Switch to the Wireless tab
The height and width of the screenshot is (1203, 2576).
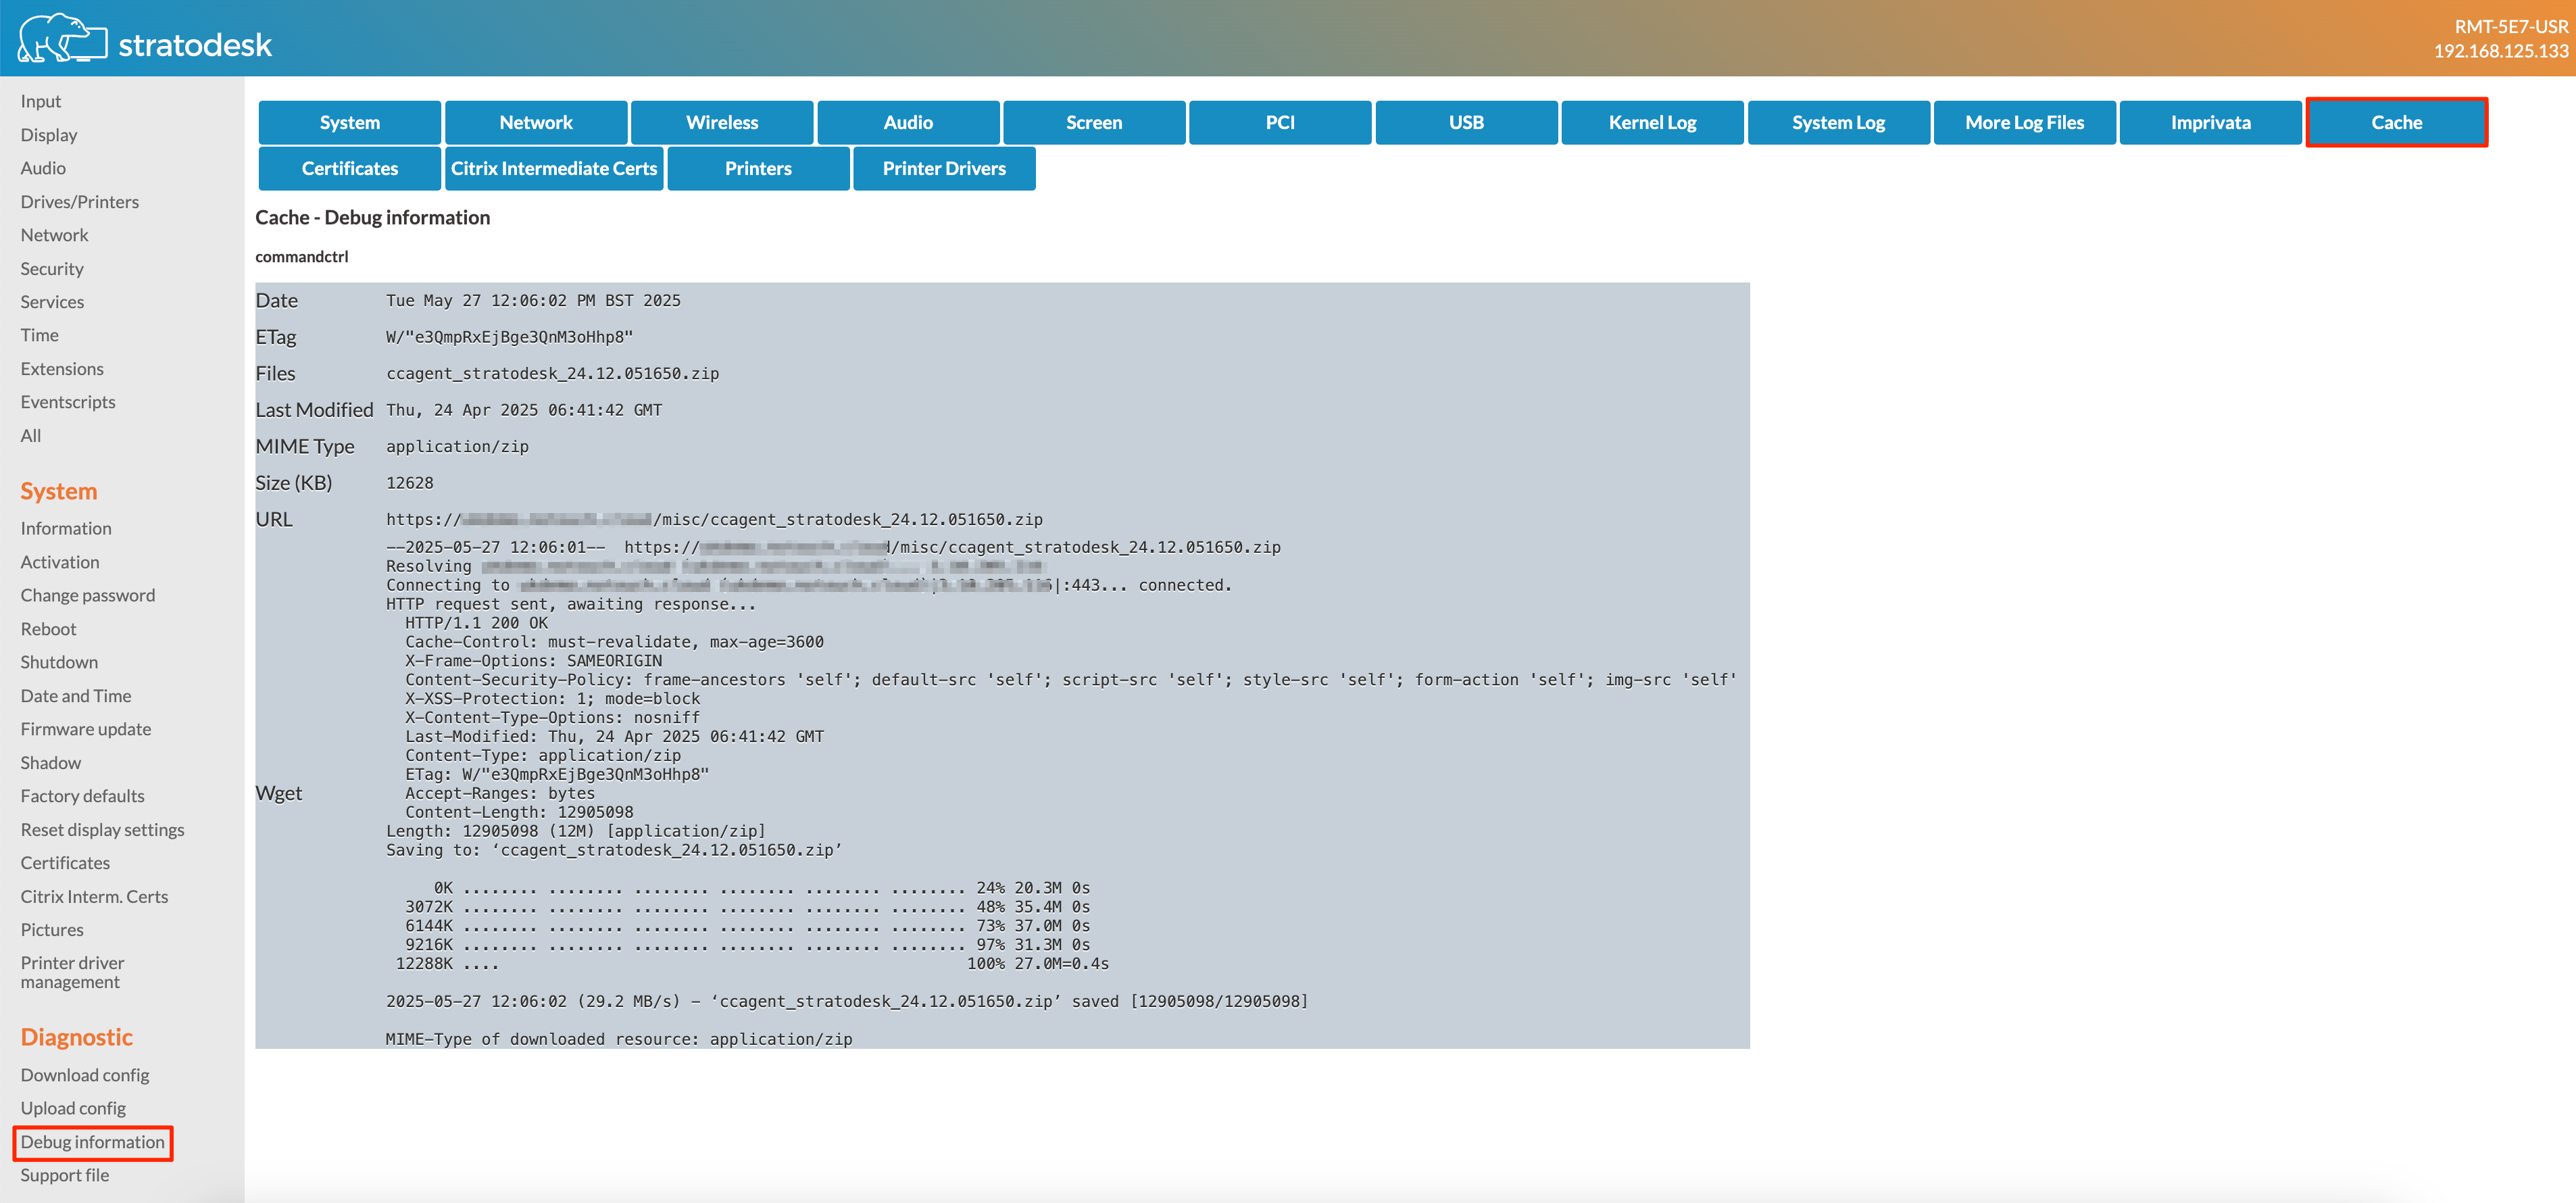722,122
